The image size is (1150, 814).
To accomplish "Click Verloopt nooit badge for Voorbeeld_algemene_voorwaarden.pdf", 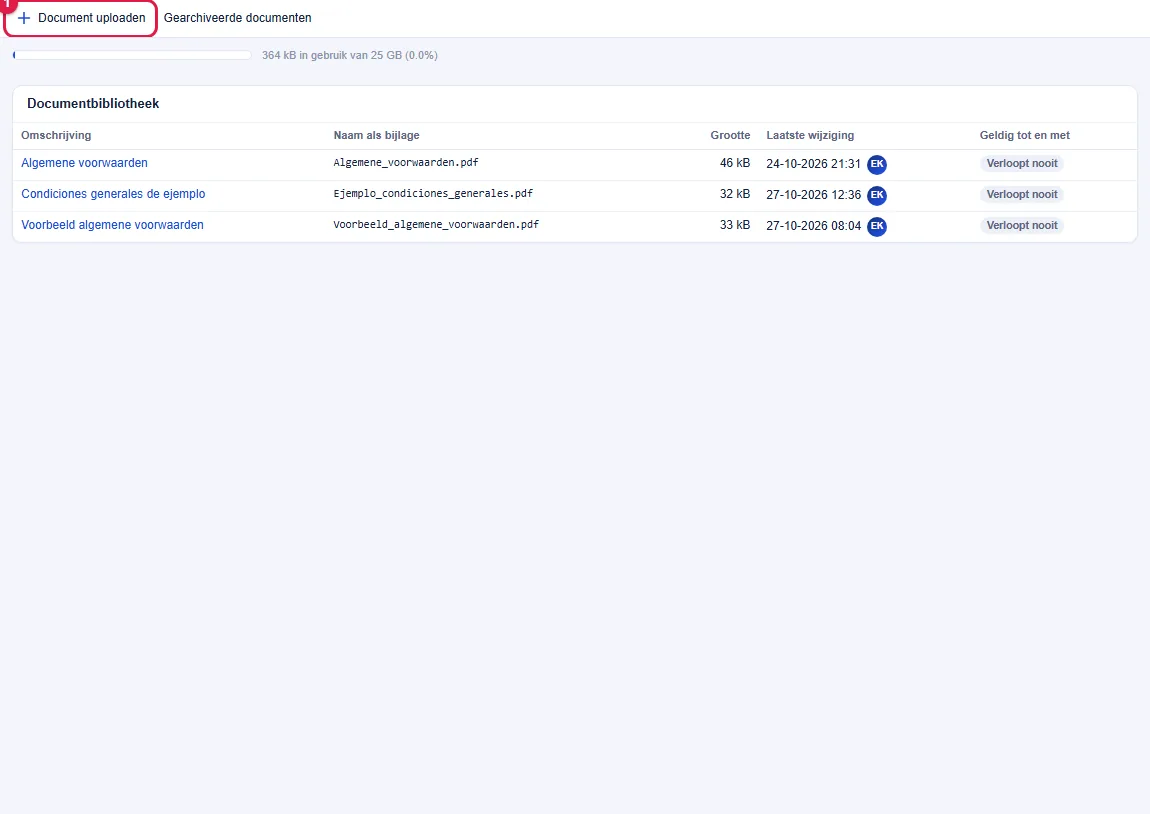I will [x=1022, y=225].
